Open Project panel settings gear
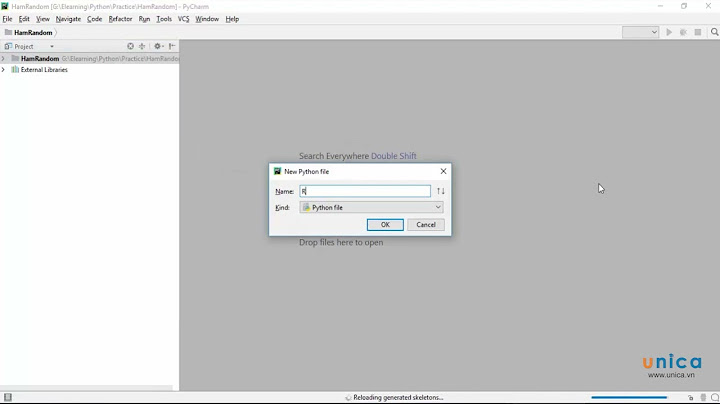720x404 pixels. [158, 46]
